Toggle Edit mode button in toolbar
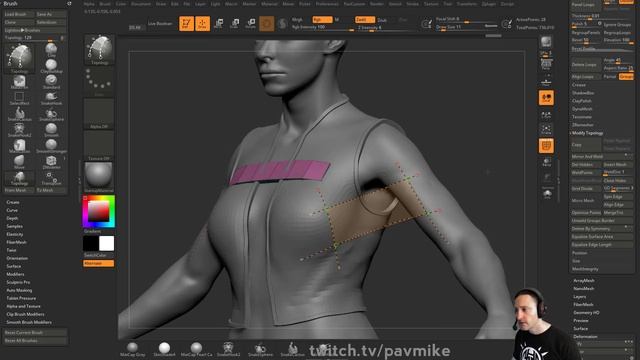 (186, 23)
